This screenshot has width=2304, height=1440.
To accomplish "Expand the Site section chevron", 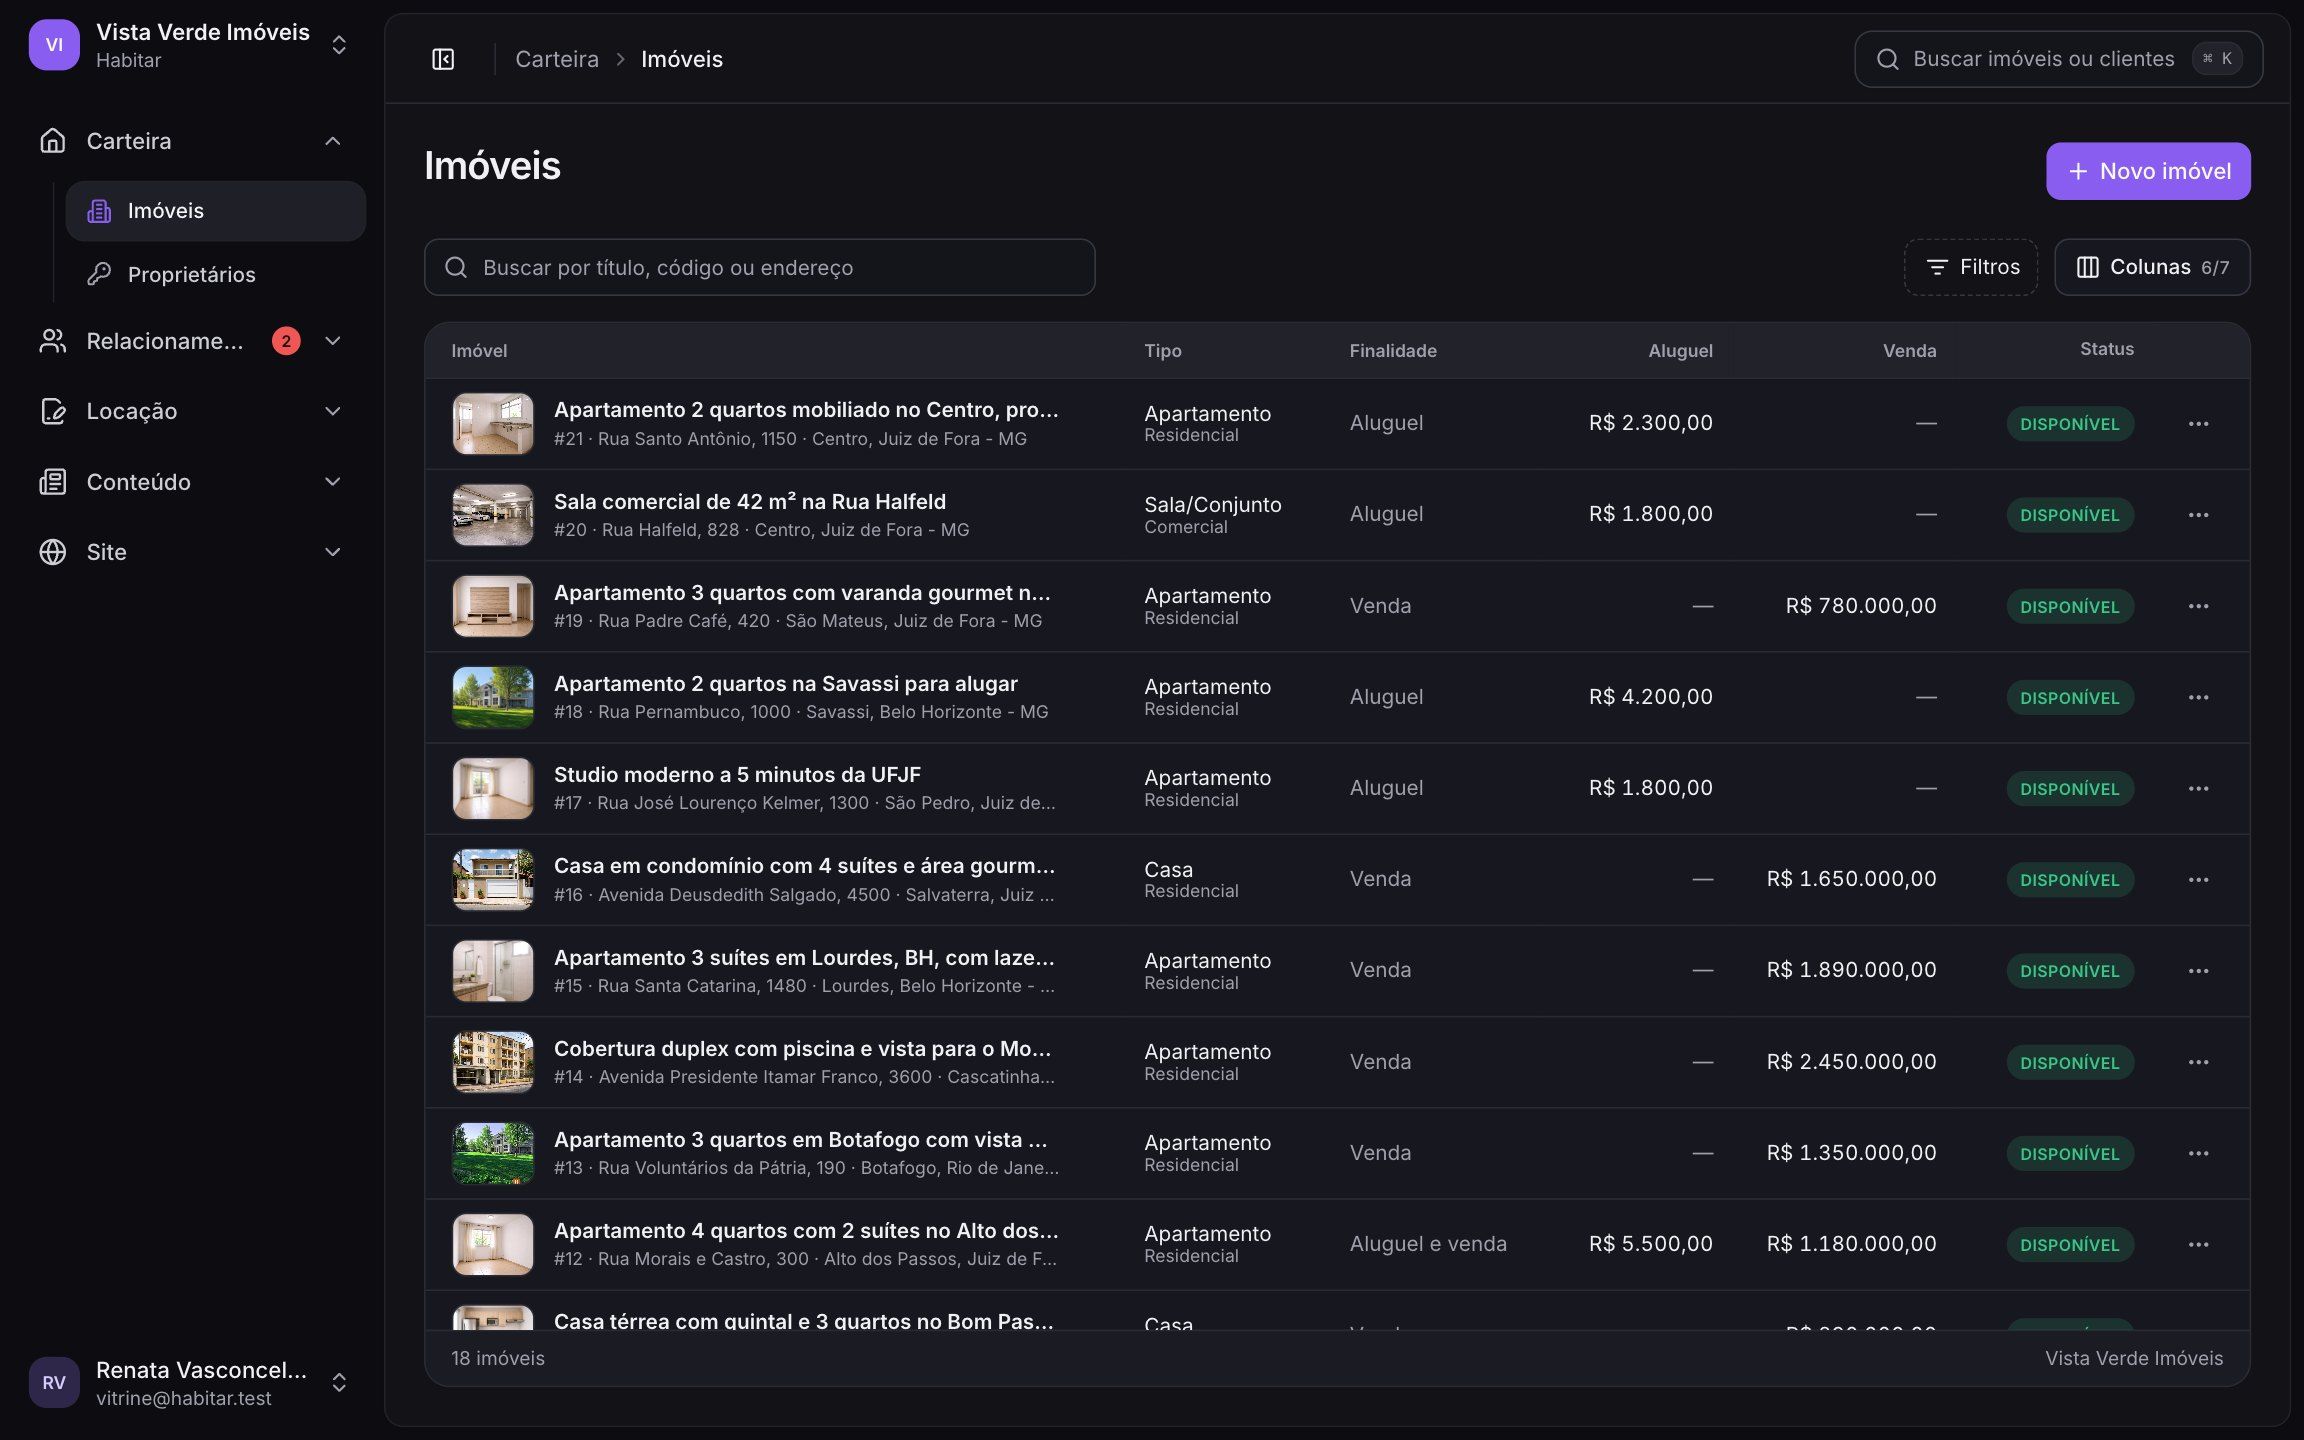I will click(333, 552).
